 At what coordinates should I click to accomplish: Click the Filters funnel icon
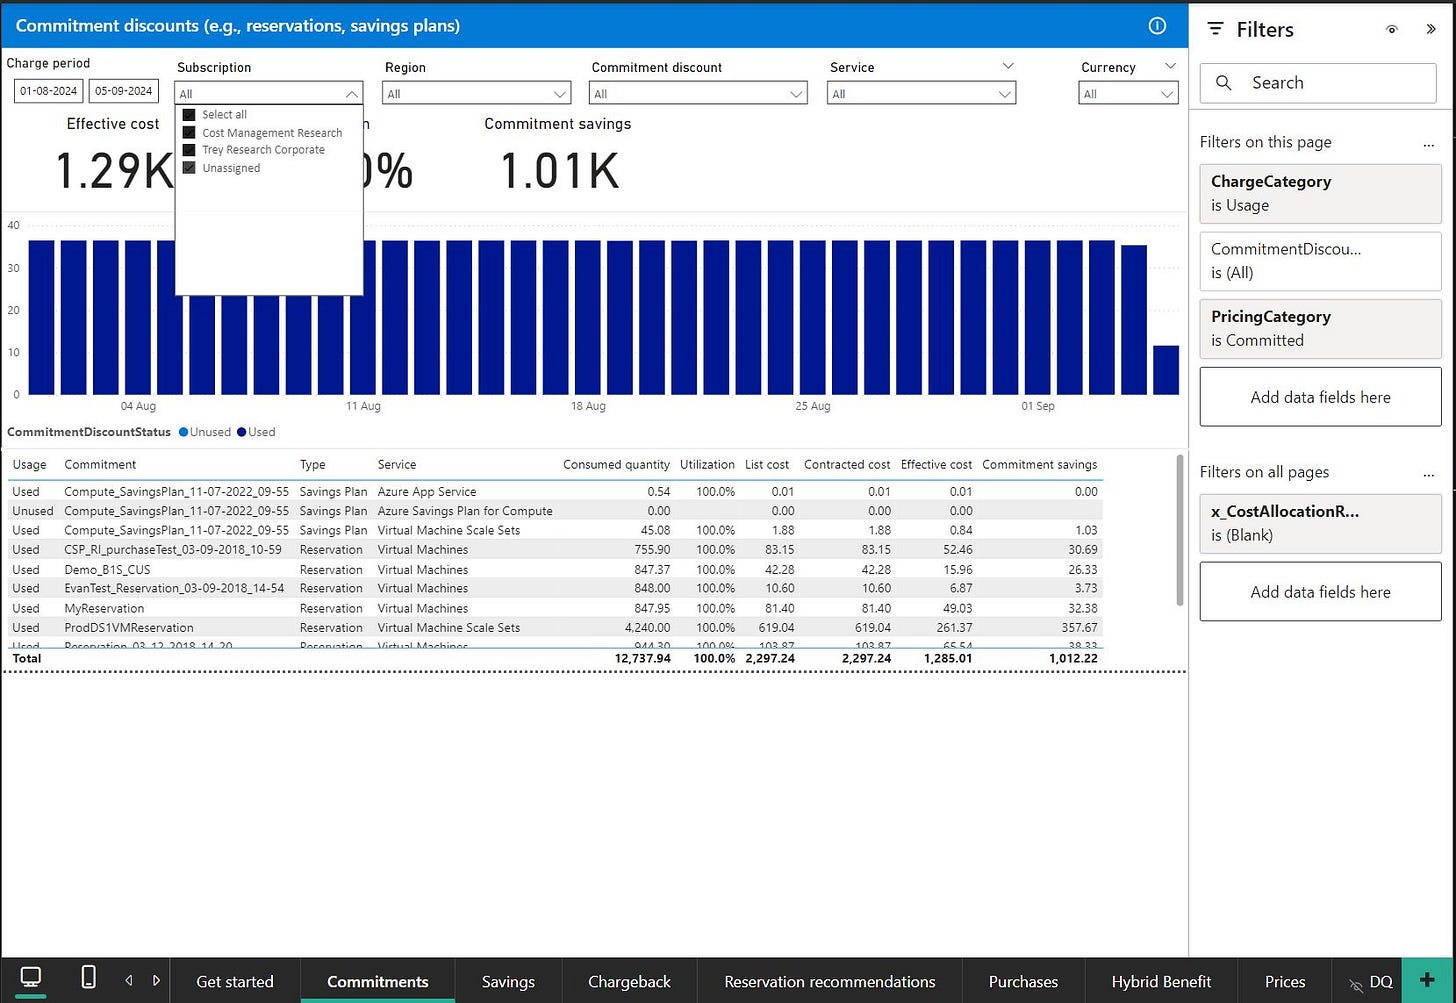(x=1215, y=29)
